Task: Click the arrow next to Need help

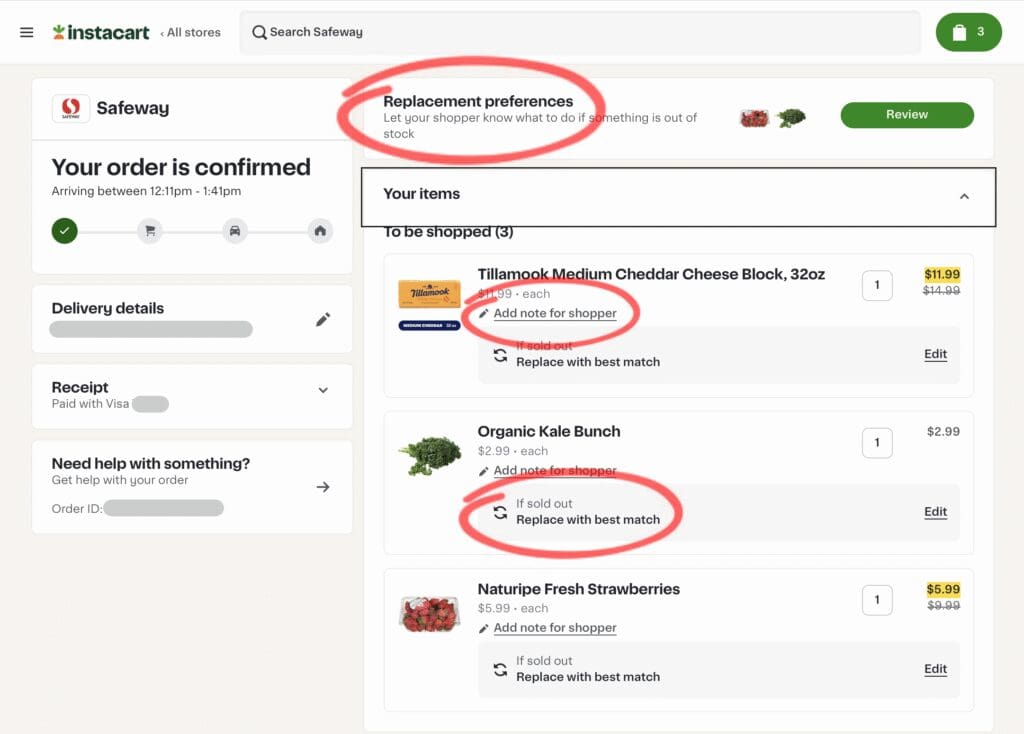Action: tap(322, 487)
